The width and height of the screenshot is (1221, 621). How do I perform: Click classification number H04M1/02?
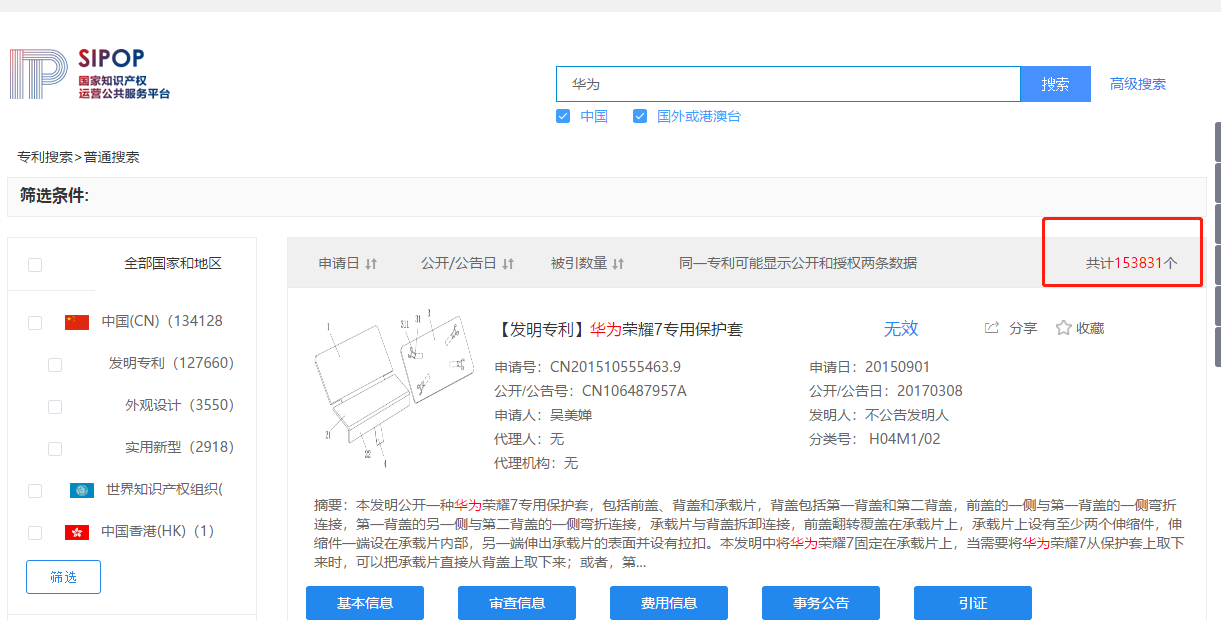pos(905,439)
